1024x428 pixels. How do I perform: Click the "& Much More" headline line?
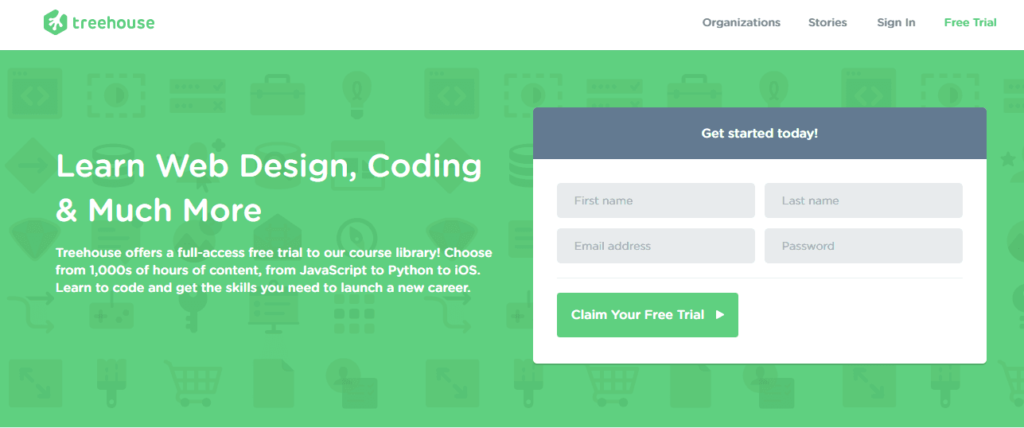159,210
